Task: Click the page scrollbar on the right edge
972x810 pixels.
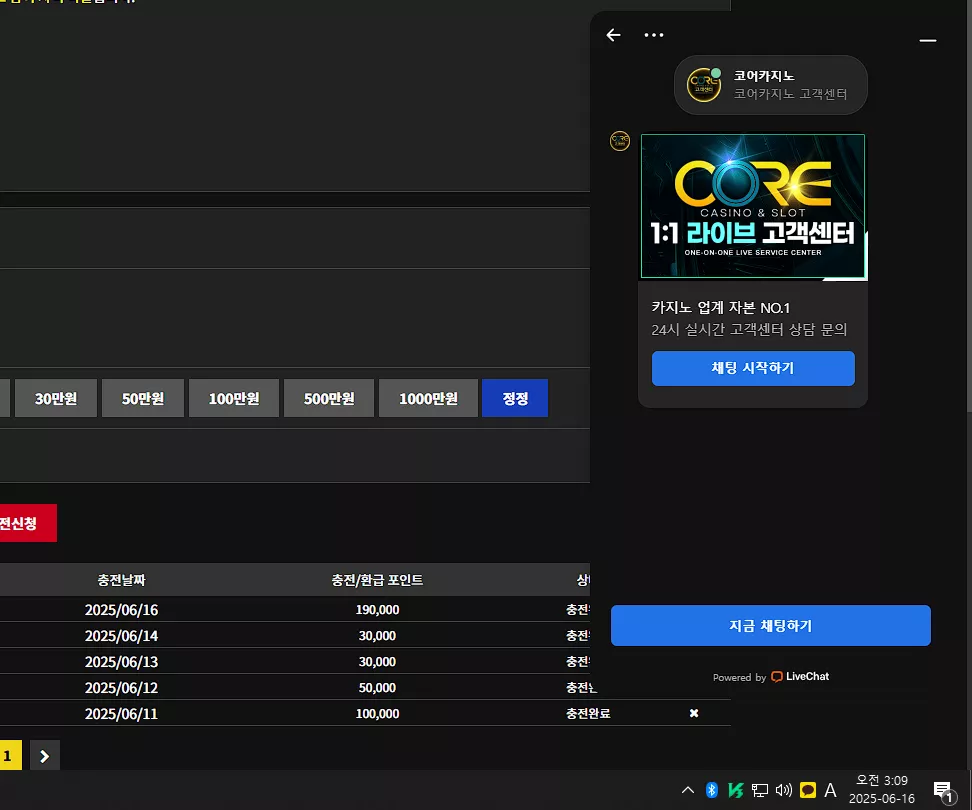Action: (x=968, y=205)
